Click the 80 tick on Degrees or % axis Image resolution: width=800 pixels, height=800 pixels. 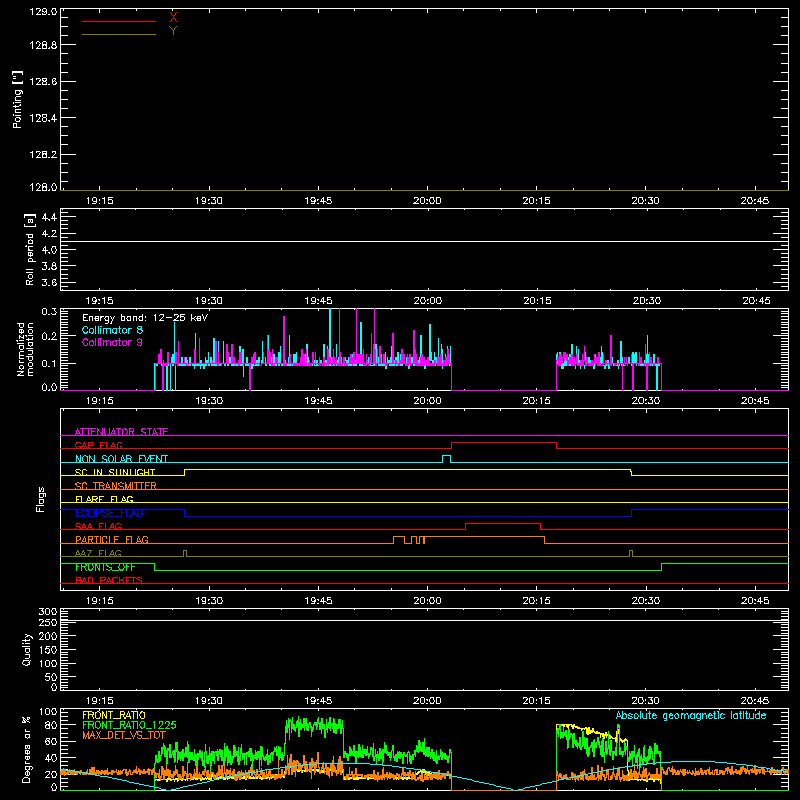click(51, 725)
